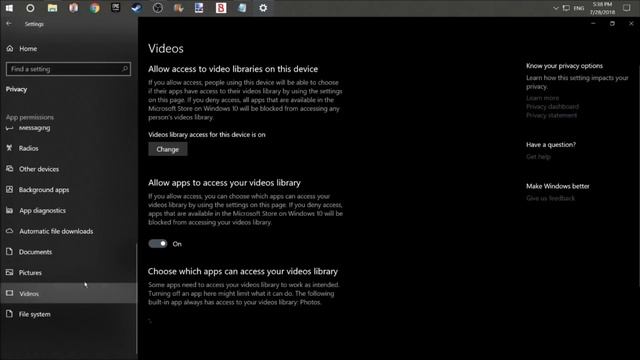
Task: Open the Windows Start menu
Action: [9, 8]
